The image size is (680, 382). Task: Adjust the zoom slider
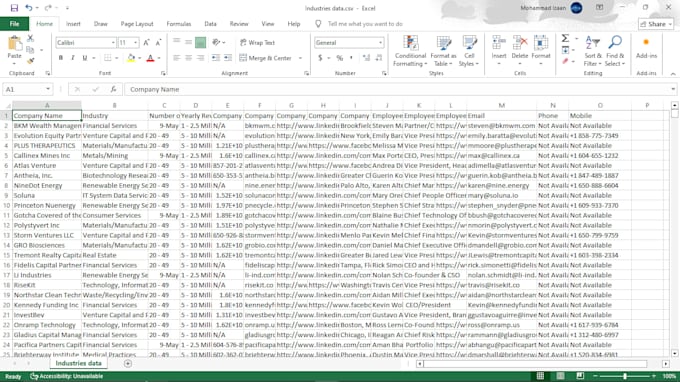point(625,376)
